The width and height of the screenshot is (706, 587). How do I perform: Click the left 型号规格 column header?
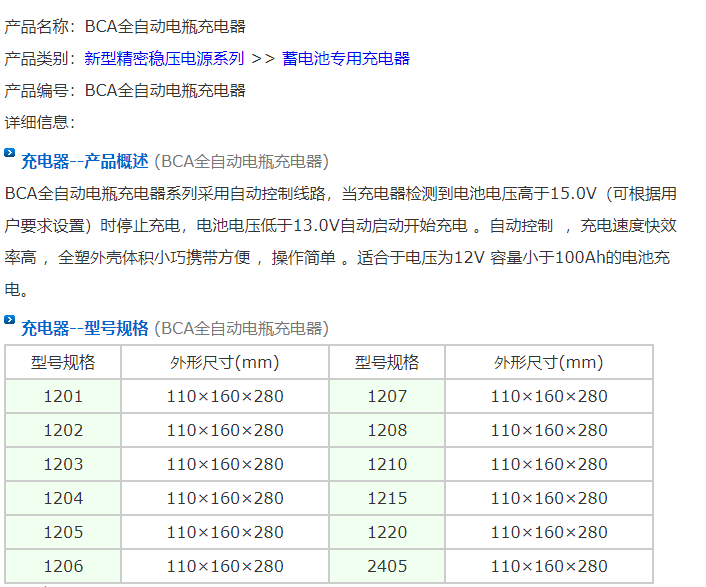click(x=63, y=362)
